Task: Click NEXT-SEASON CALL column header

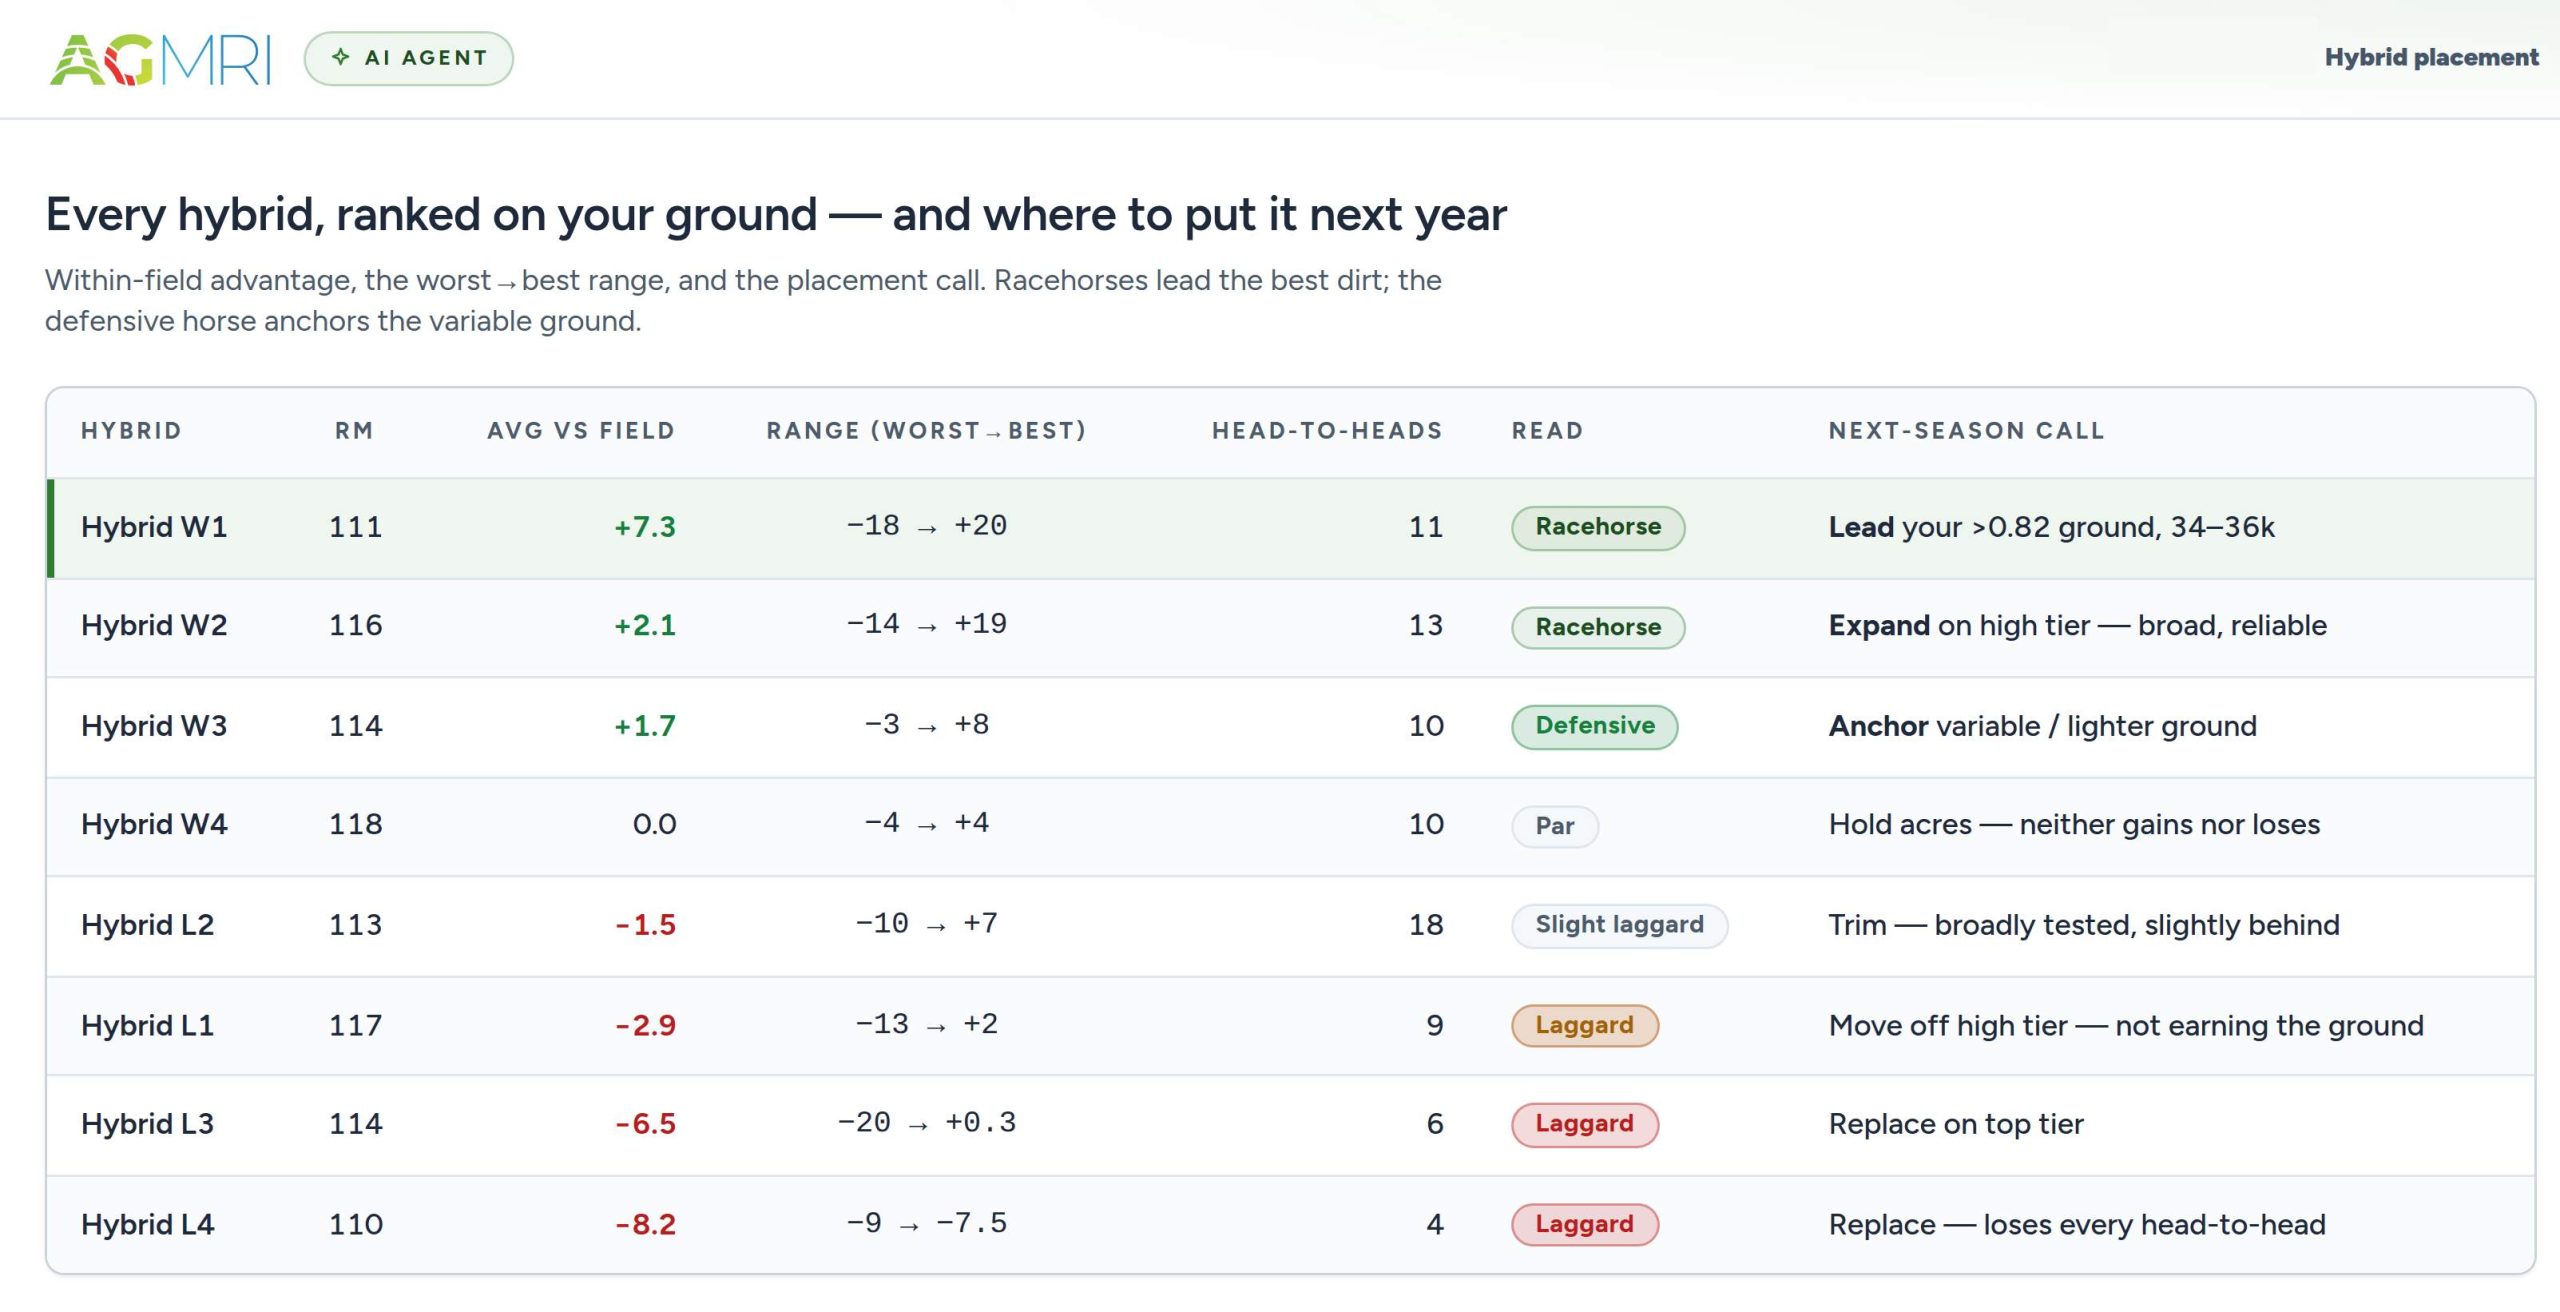Action: 1966,431
